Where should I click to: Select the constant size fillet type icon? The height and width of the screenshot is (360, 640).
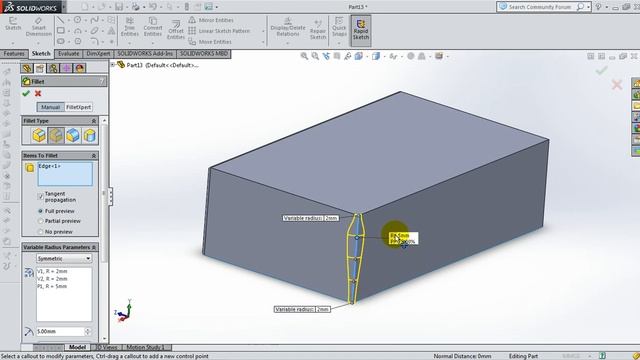(x=39, y=135)
